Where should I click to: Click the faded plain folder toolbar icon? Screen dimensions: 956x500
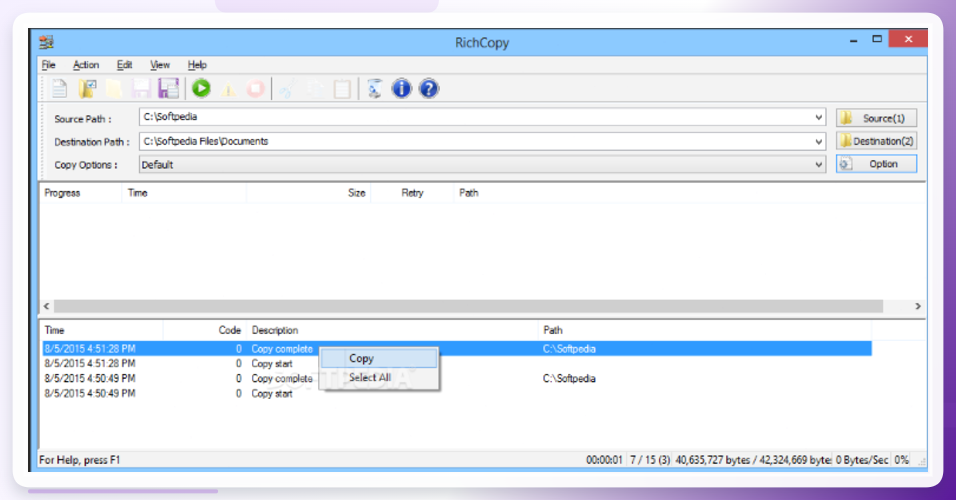click(x=114, y=89)
